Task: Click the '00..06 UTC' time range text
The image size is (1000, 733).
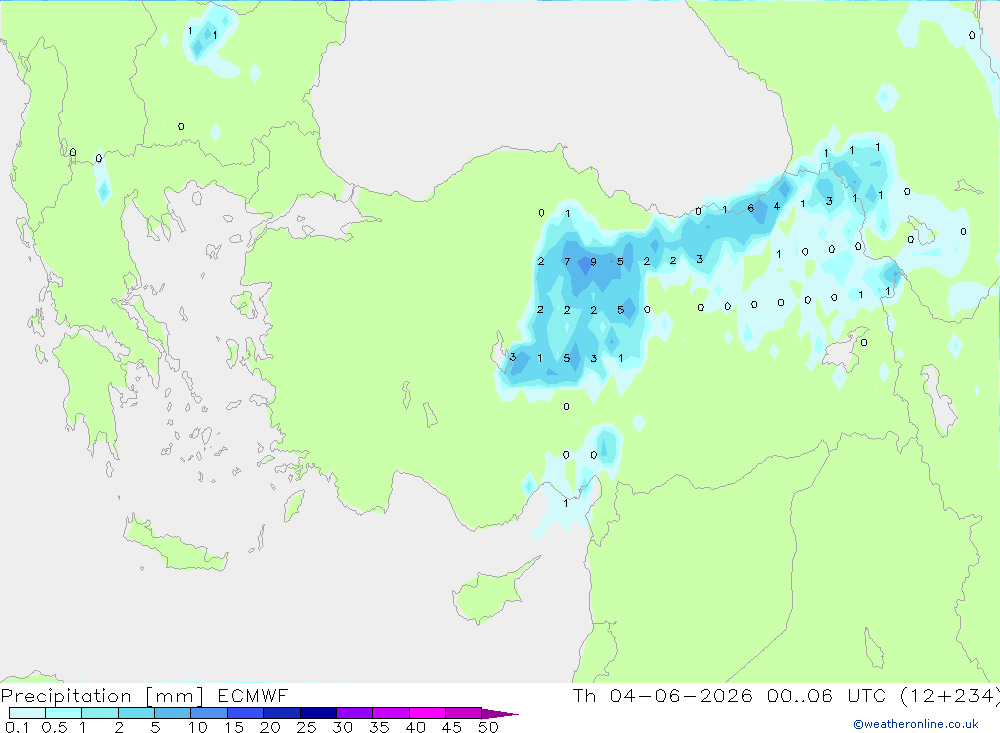Action: [x=827, y=695]
